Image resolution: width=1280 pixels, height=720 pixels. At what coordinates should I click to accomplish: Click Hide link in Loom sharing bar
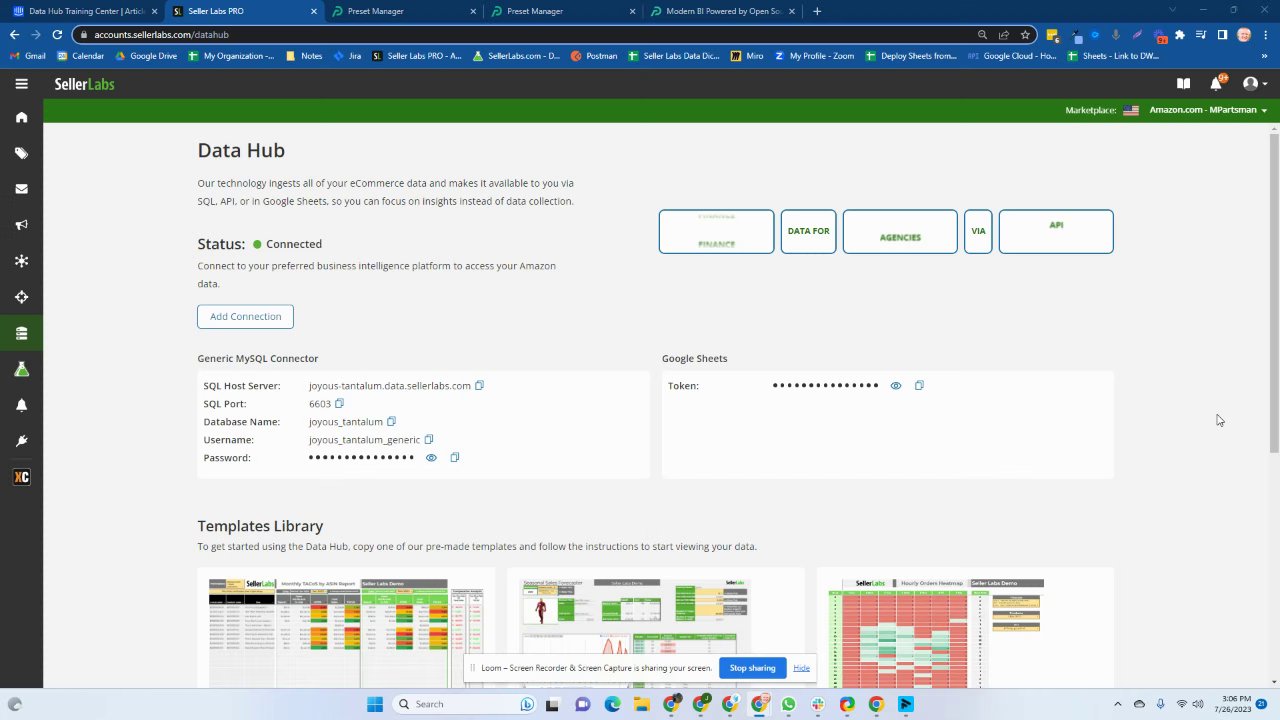(801, 668)
